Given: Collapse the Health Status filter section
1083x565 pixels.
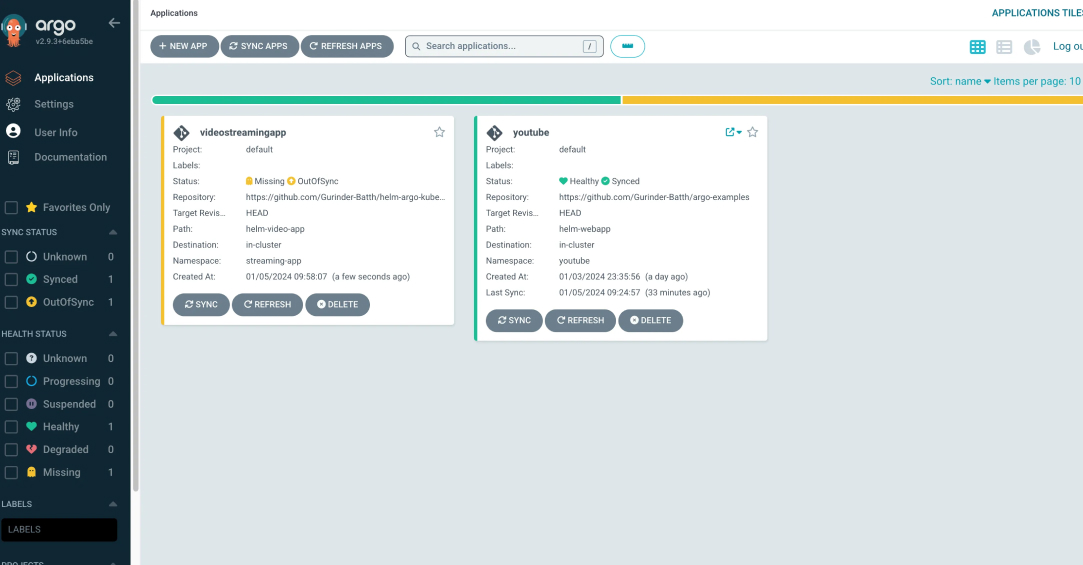Looking at the screenshot, I should 112,334.
